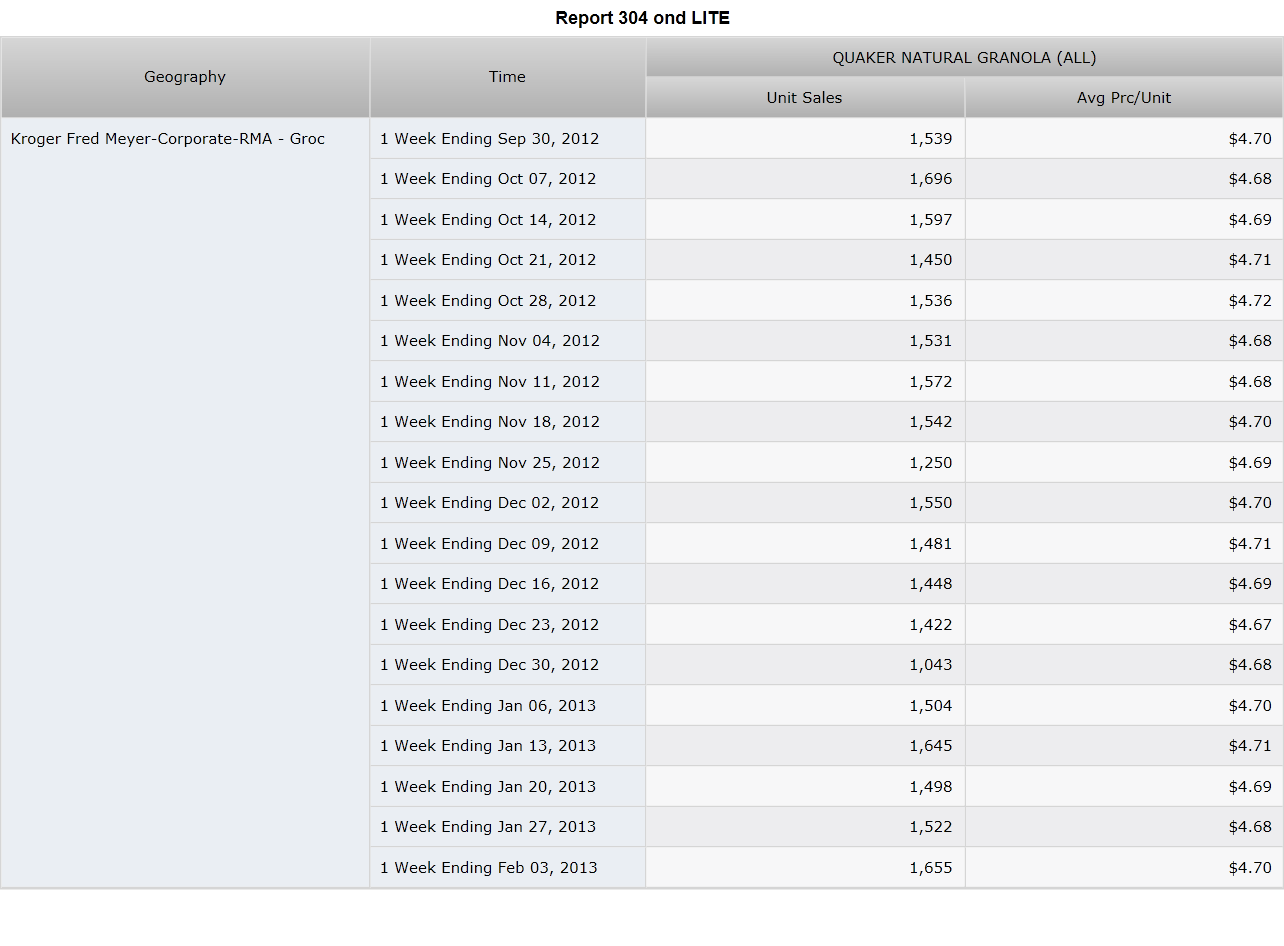
Task: Click the $4.68 price for Nov 11, 2012
Action: 1250,382
